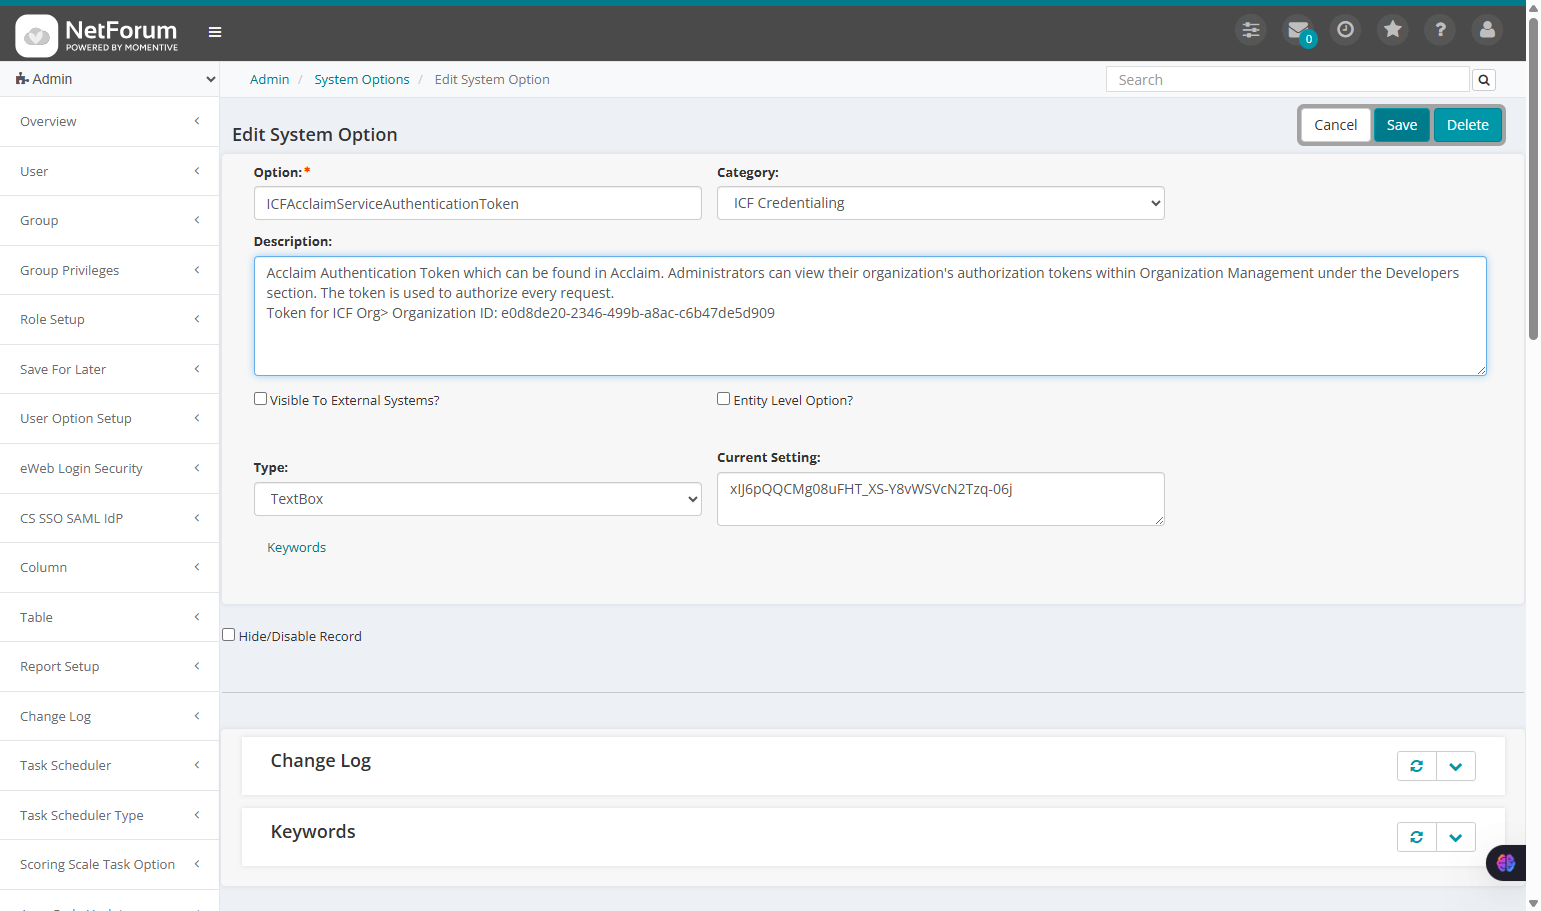
Task: Open eWeb Login Security menu
Action: (x=109, y=468)
